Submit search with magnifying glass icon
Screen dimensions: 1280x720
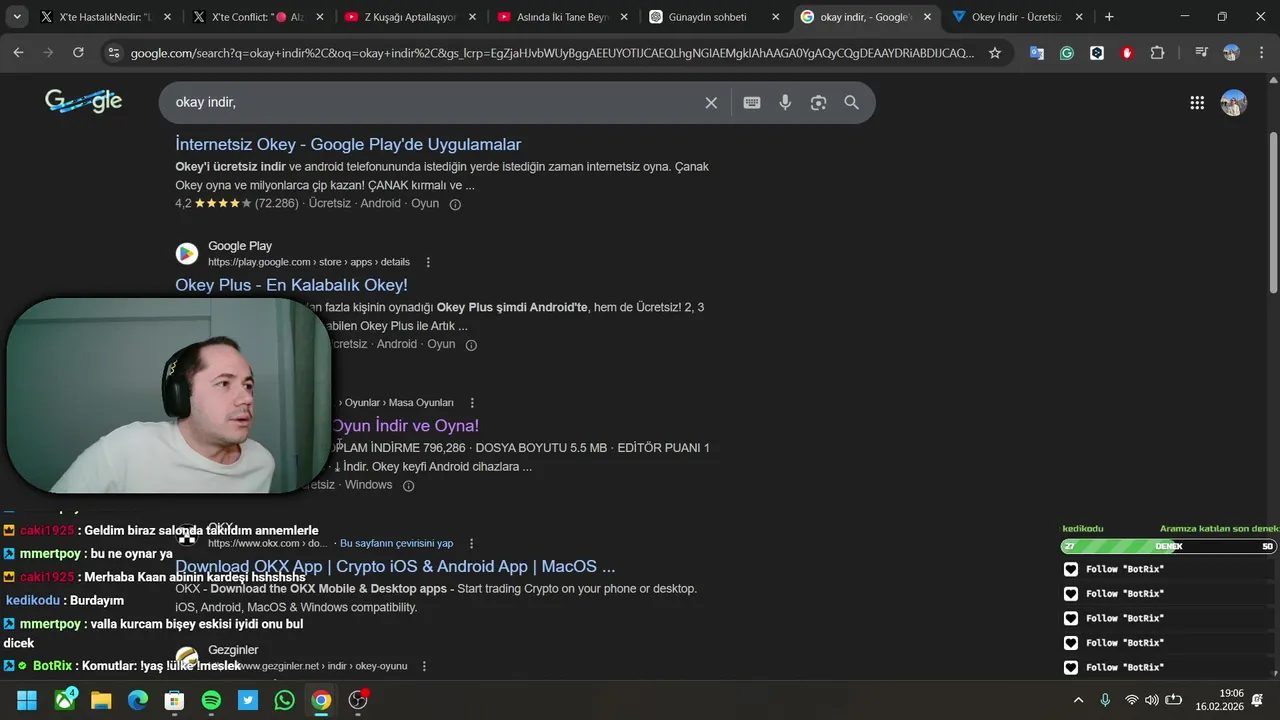(x=851, y=102)
